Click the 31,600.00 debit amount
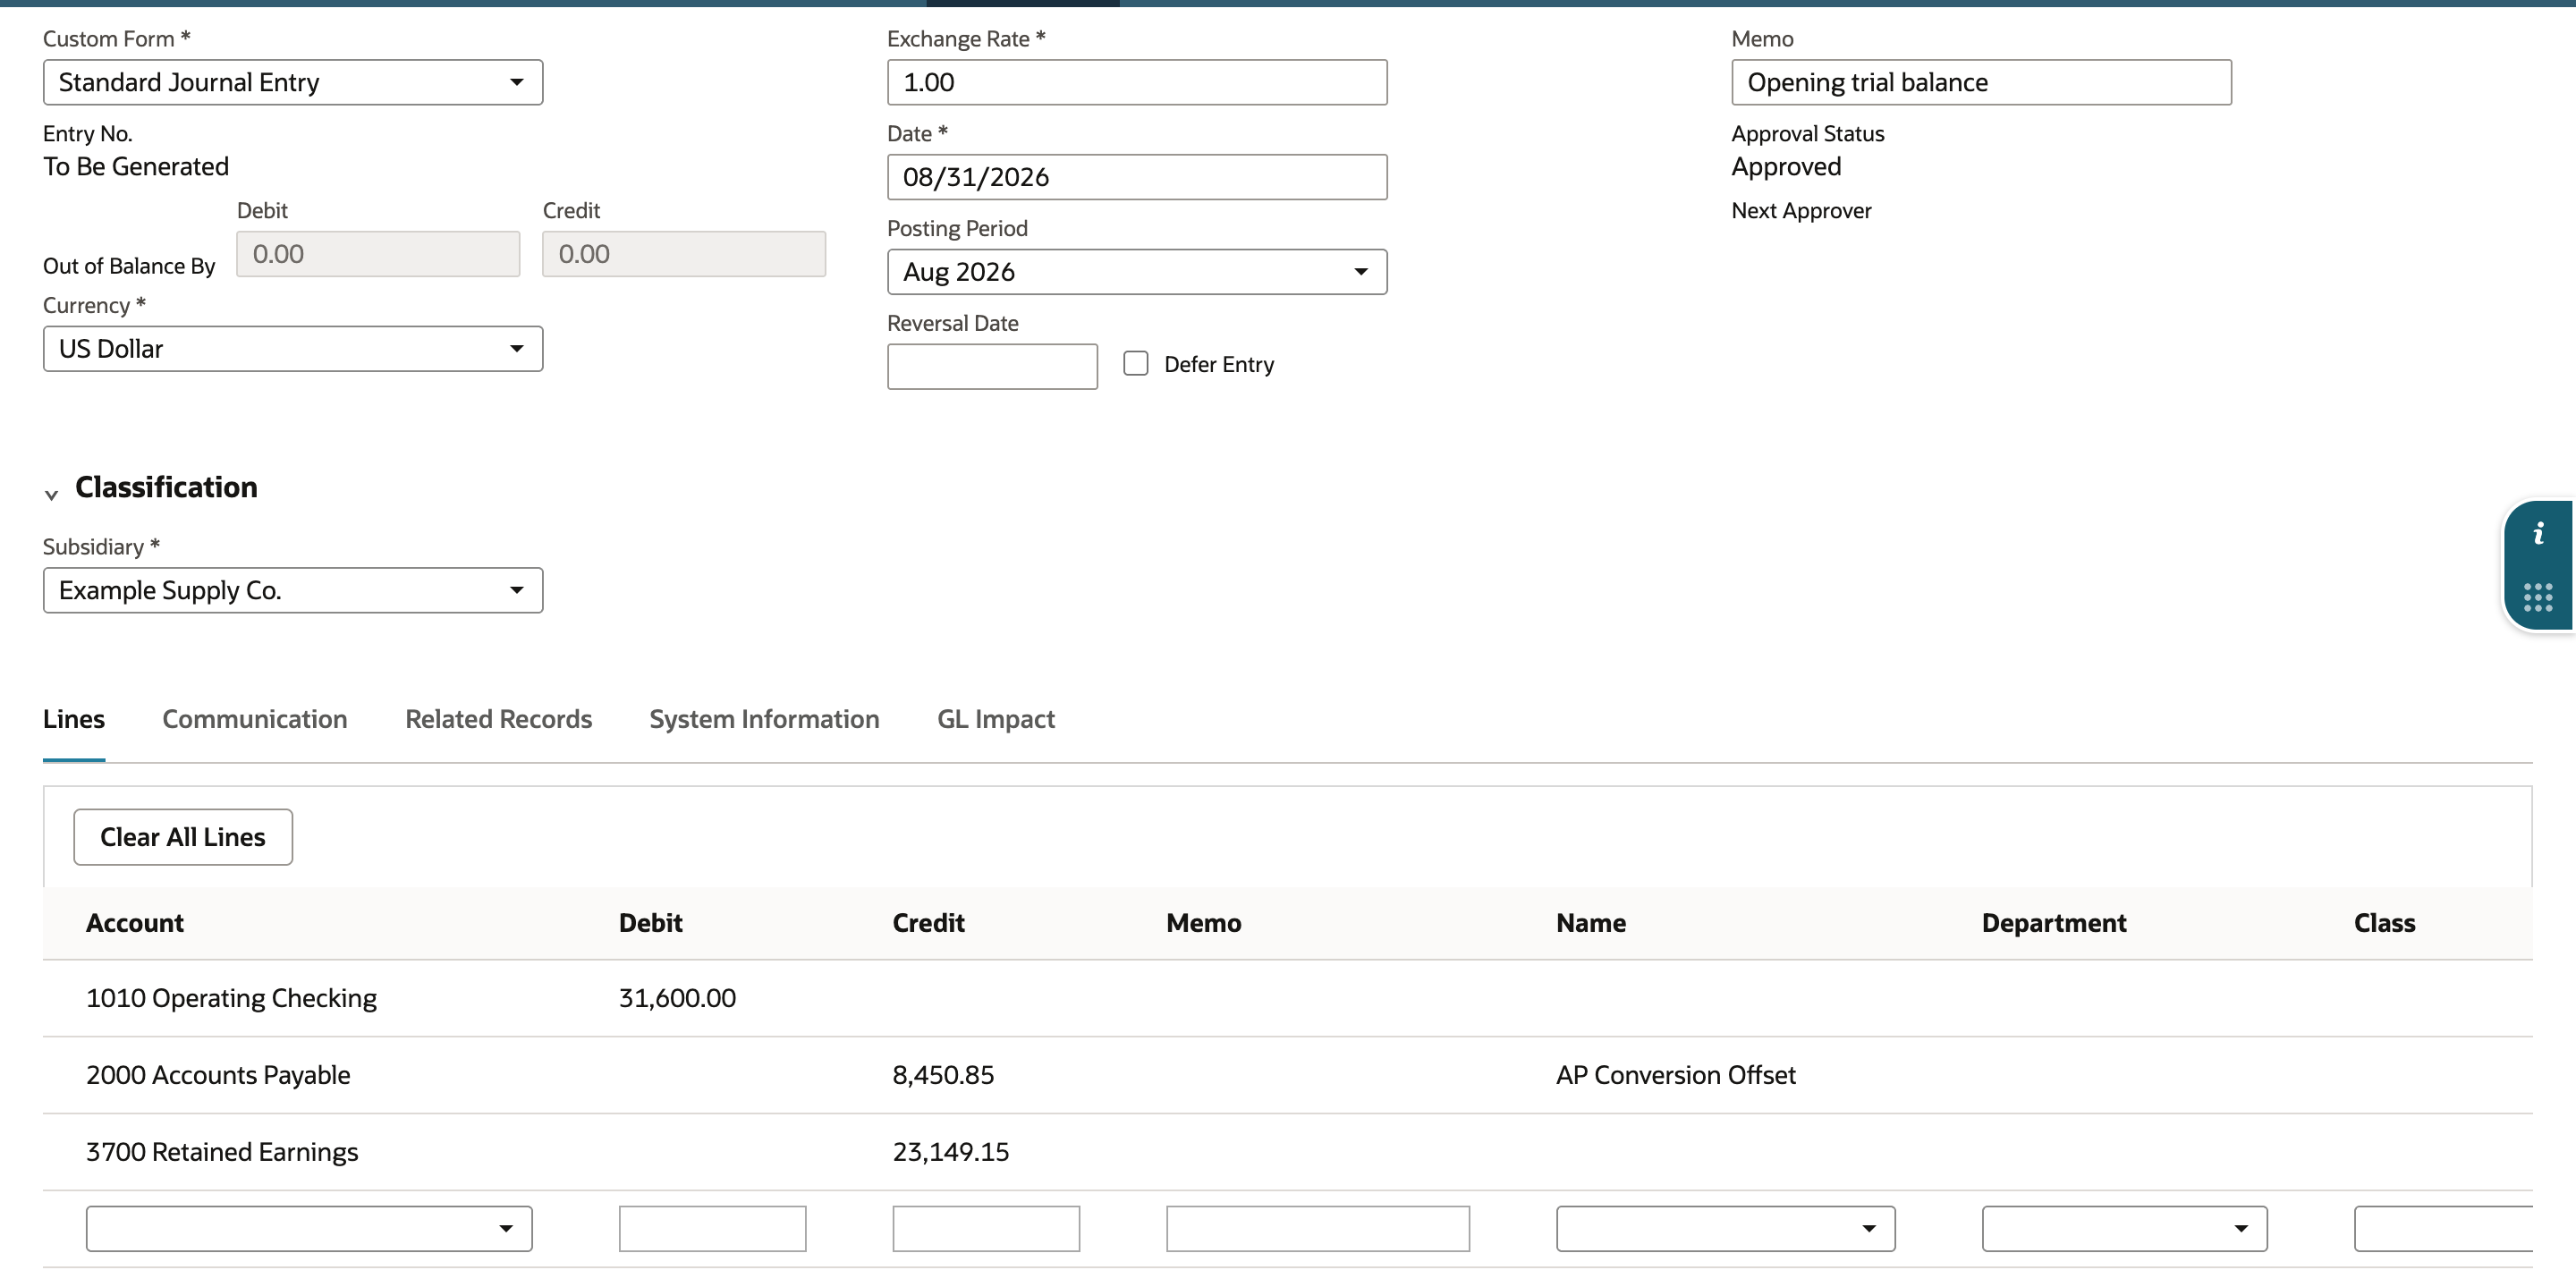Viewport: 2576px width, 1270px height. (x=677, y=998)
